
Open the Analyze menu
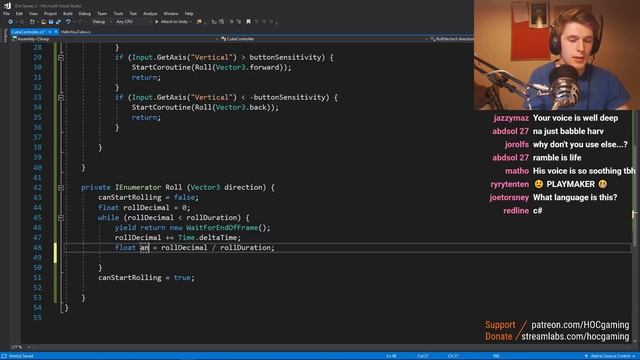click(x=150, y=13)
